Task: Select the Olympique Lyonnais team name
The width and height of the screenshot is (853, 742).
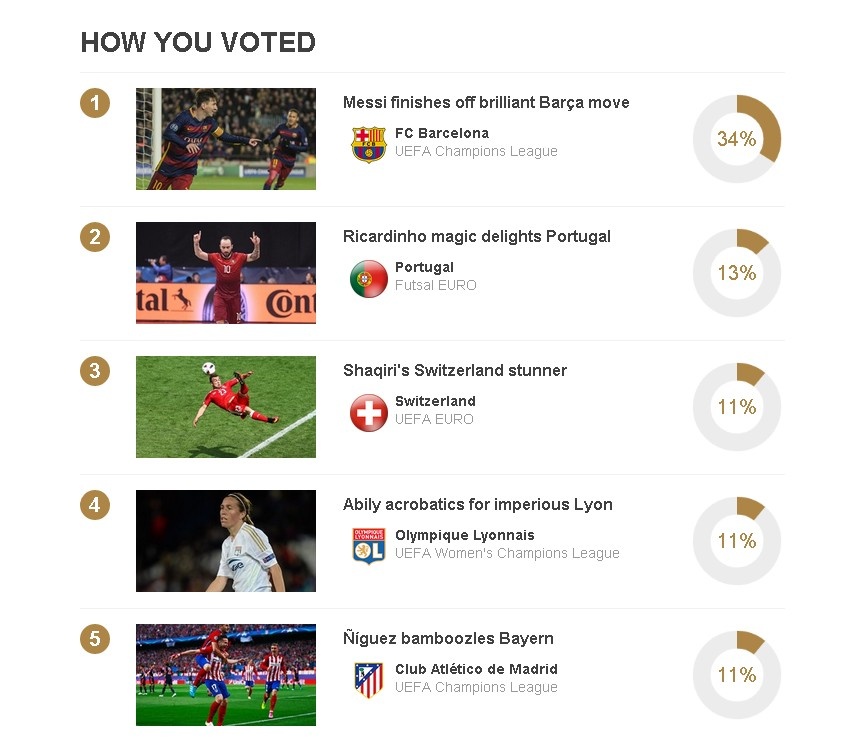Action: tap(464, 535)
